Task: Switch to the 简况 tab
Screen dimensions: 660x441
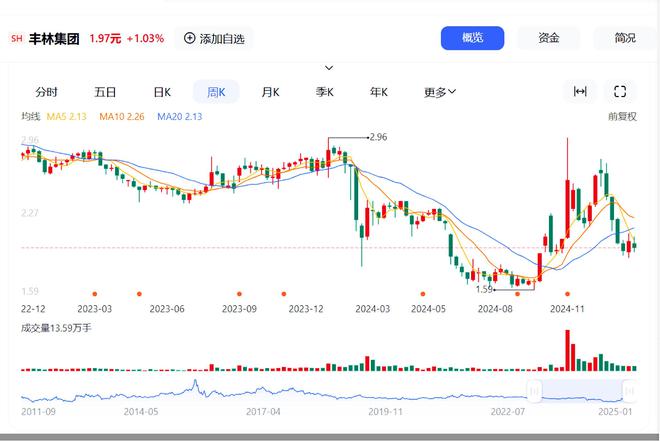Action: pos(625,38)
